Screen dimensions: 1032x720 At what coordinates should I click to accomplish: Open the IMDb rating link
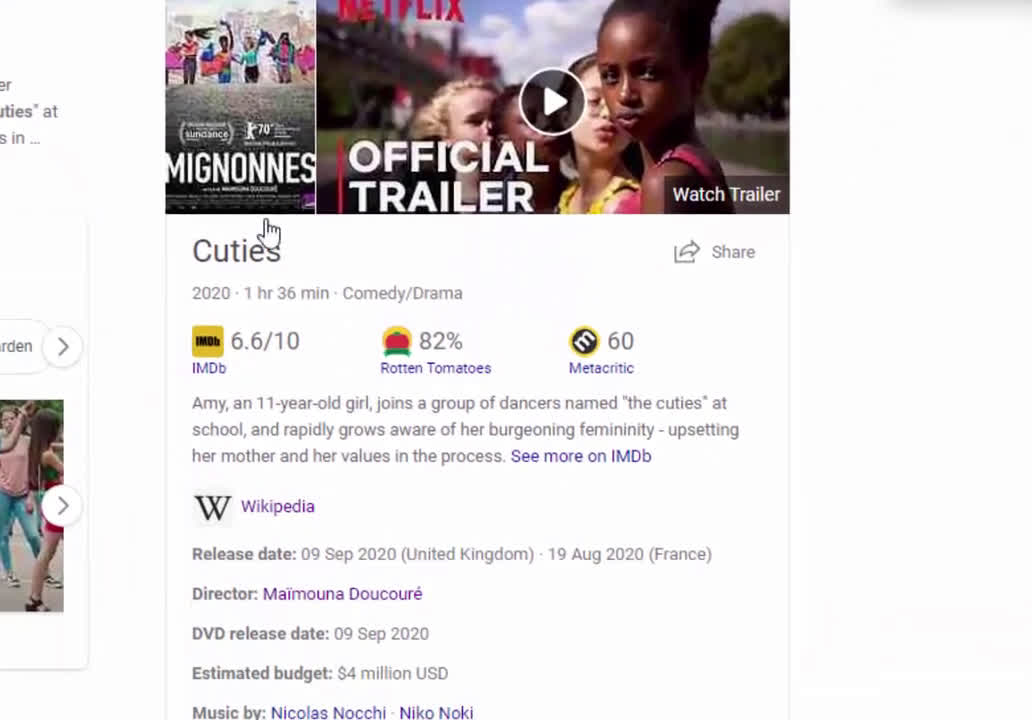click(209, 369)
